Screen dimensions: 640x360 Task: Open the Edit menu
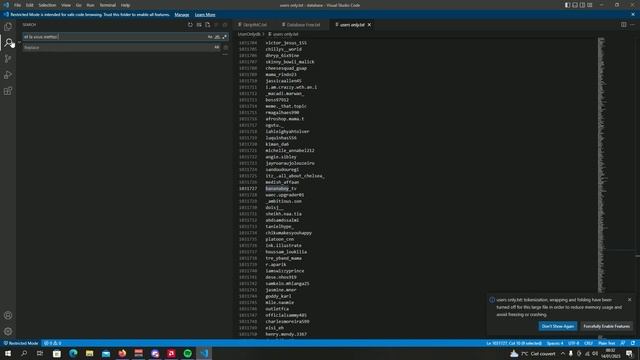click(x=30, y=5)
